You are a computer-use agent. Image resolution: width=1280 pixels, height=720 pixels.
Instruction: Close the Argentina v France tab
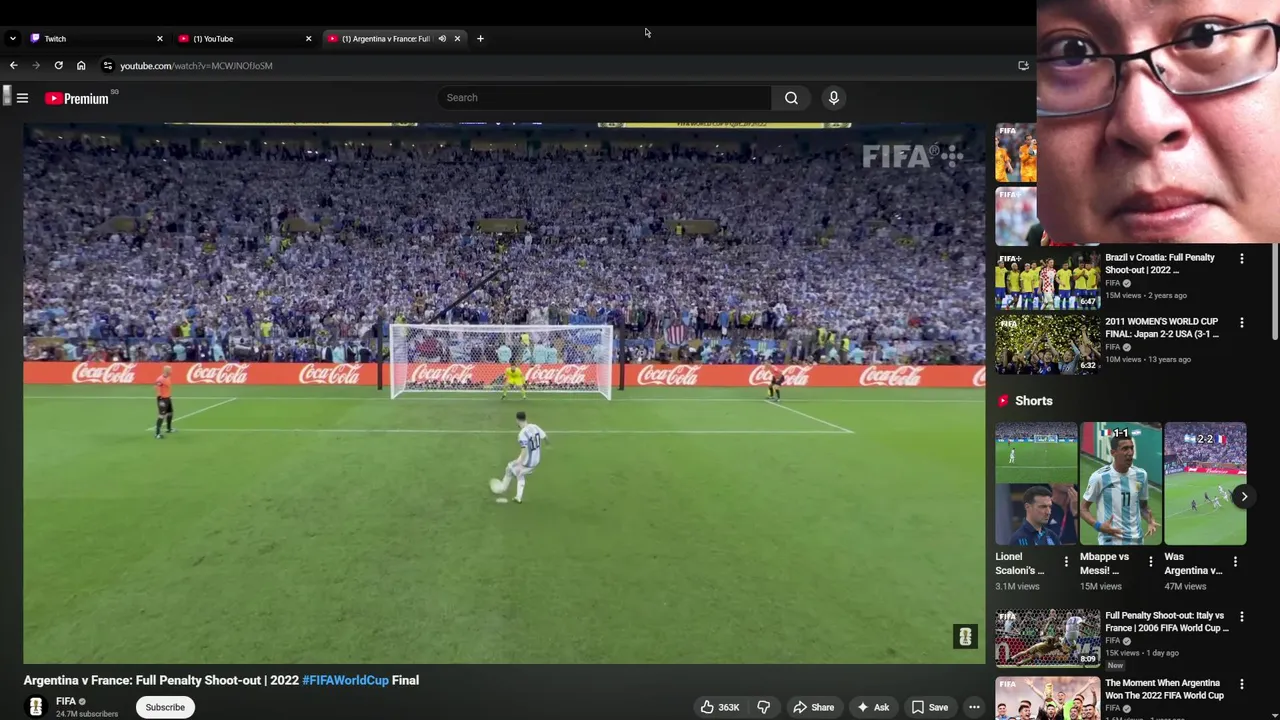point(457,38)
